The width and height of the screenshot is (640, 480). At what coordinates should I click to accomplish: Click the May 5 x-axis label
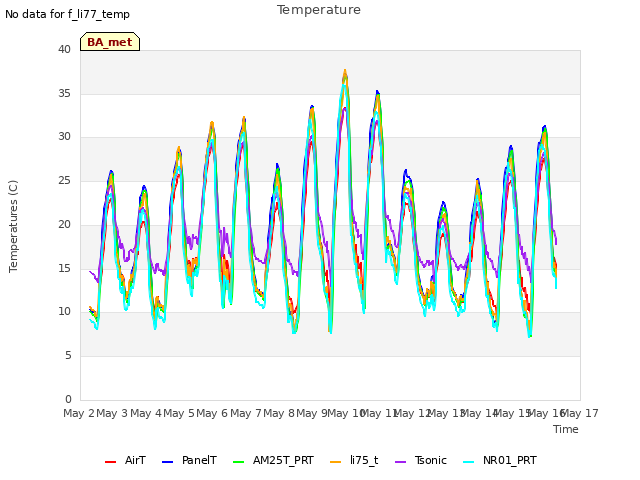coord(179,413)
